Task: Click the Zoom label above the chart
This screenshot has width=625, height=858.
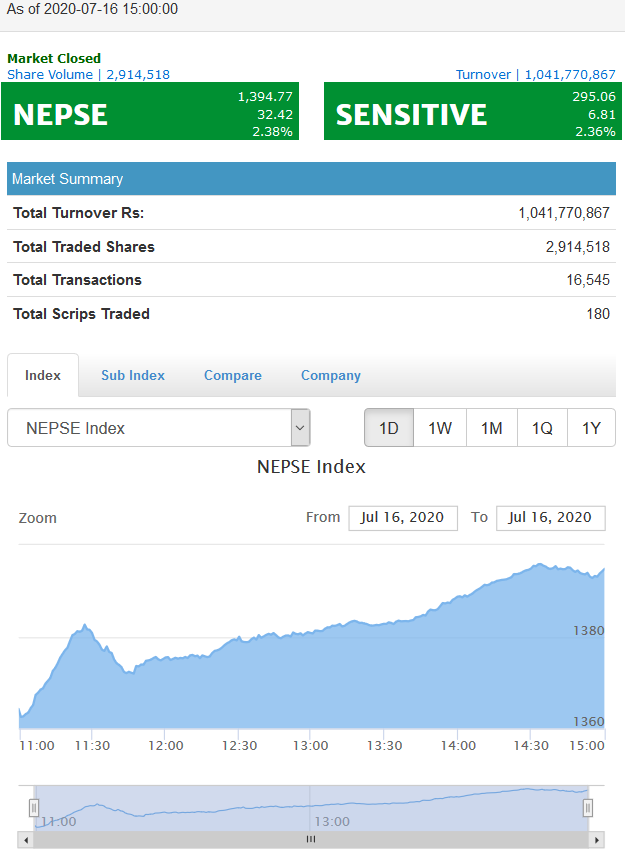Action: pos(38,518)
